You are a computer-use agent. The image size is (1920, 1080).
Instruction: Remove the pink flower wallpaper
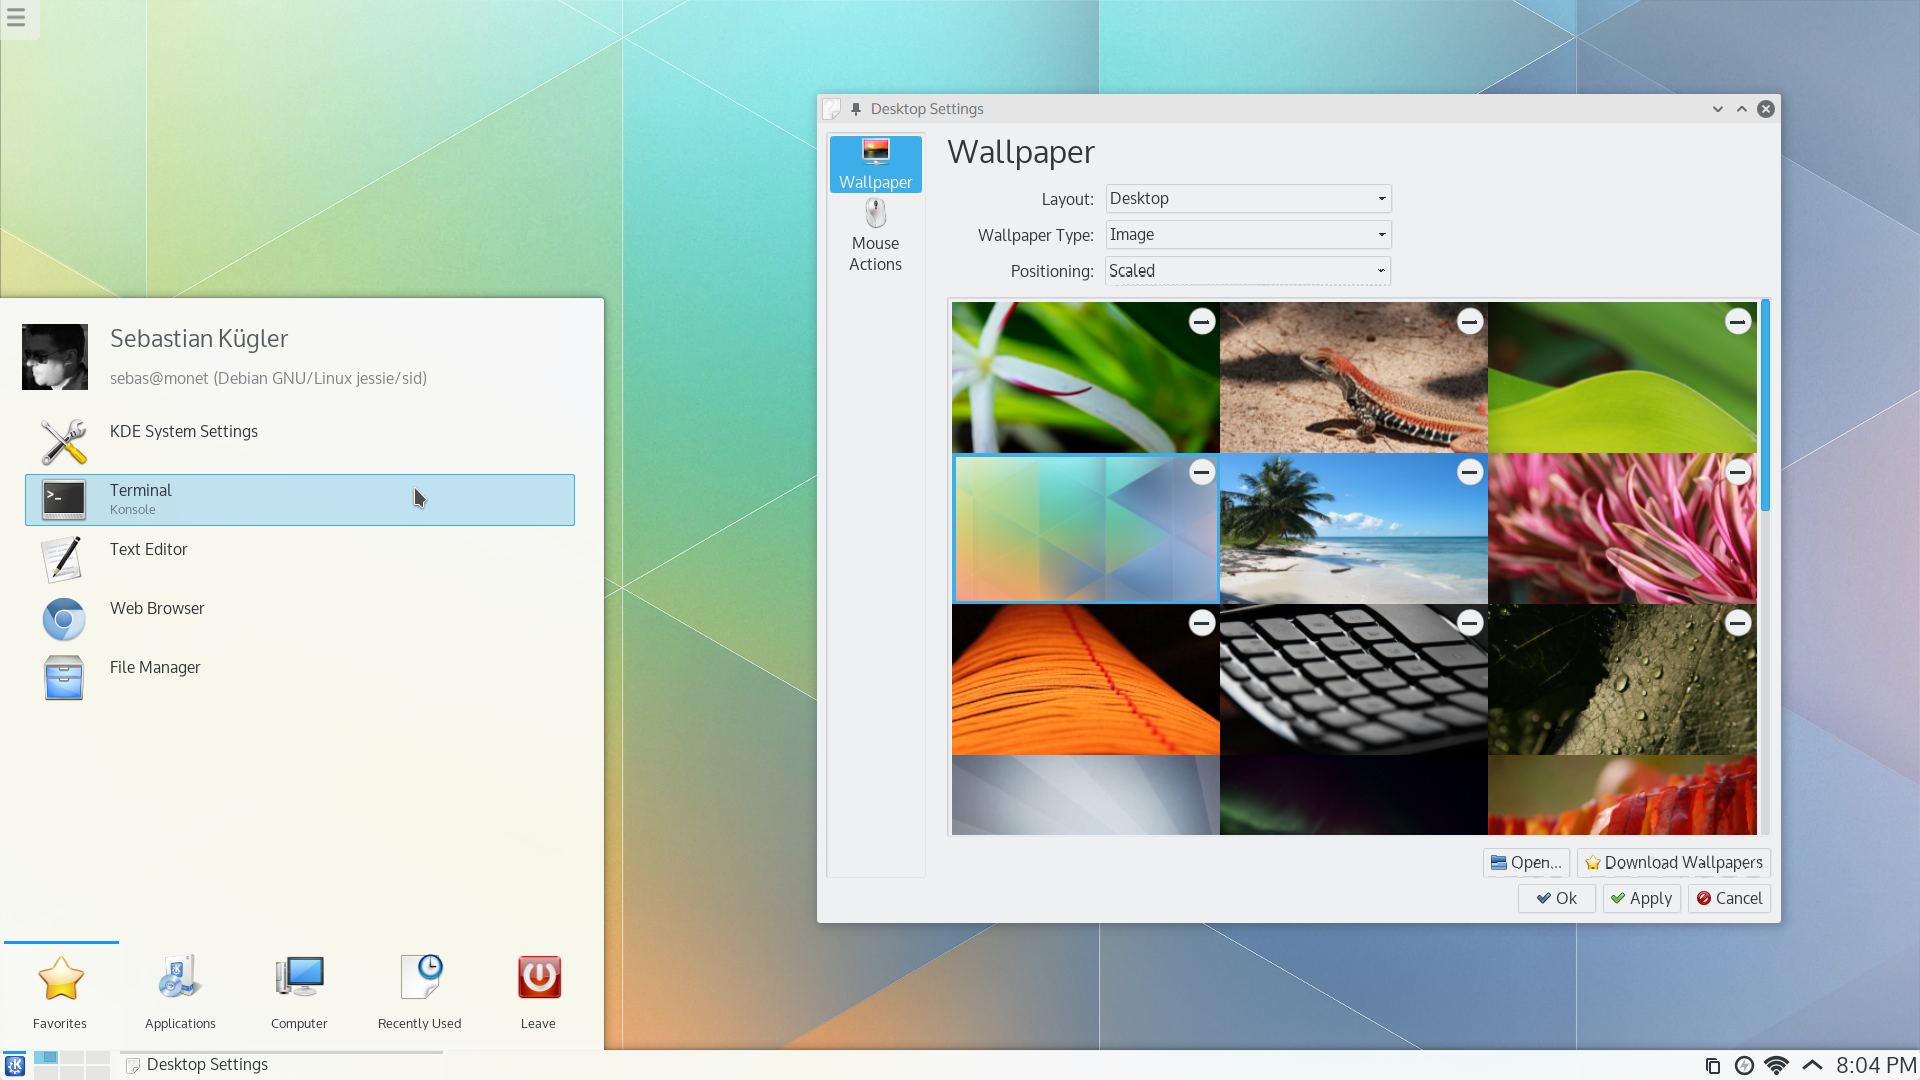pos(1738,472)
